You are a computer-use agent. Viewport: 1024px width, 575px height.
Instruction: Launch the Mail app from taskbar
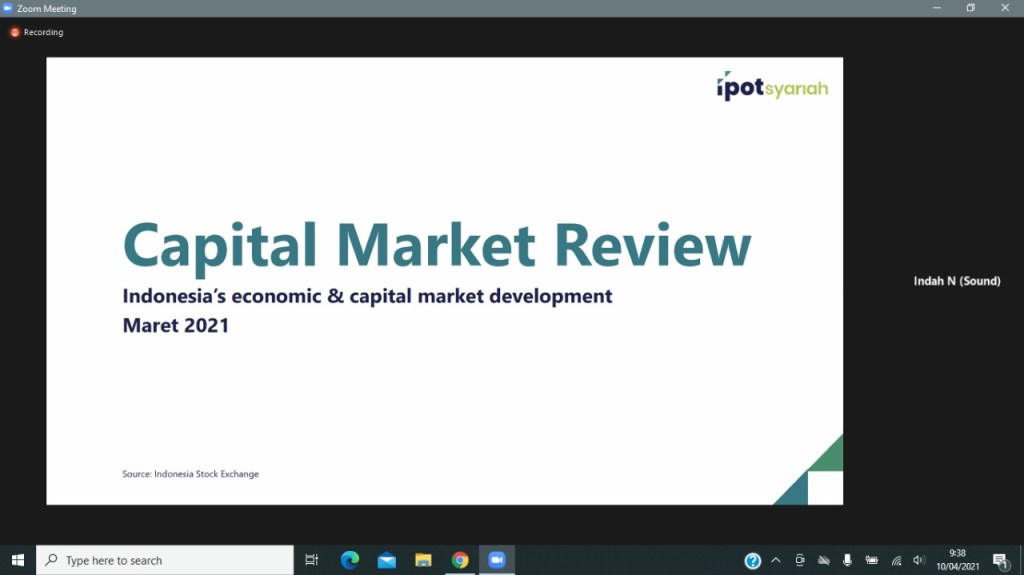pos(387,560)
